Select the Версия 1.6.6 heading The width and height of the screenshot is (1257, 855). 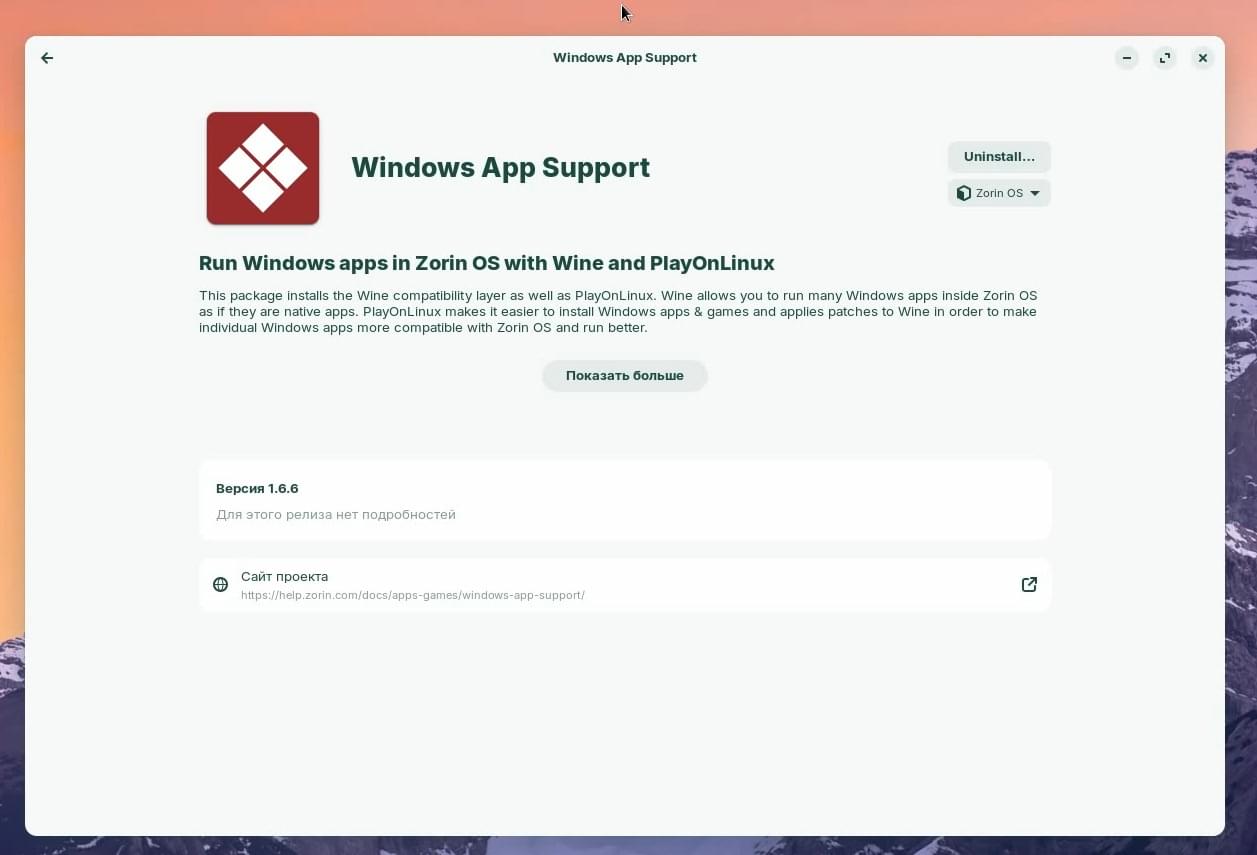(x=257, y=489)
